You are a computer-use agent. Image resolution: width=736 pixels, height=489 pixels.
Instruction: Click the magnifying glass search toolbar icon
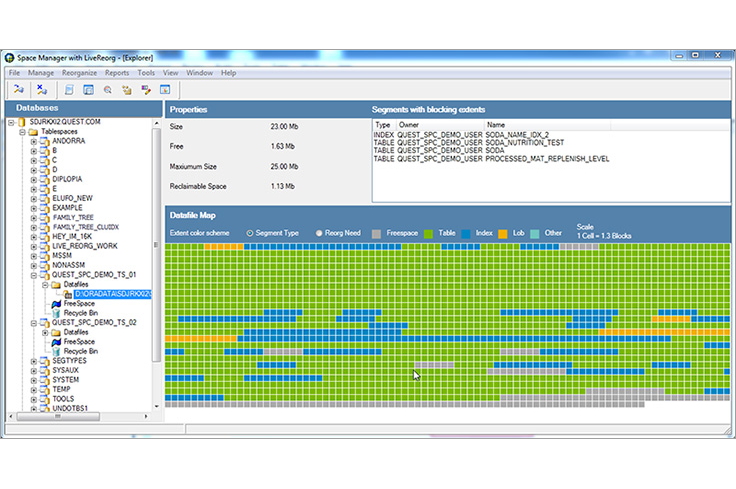coord(108,90)
